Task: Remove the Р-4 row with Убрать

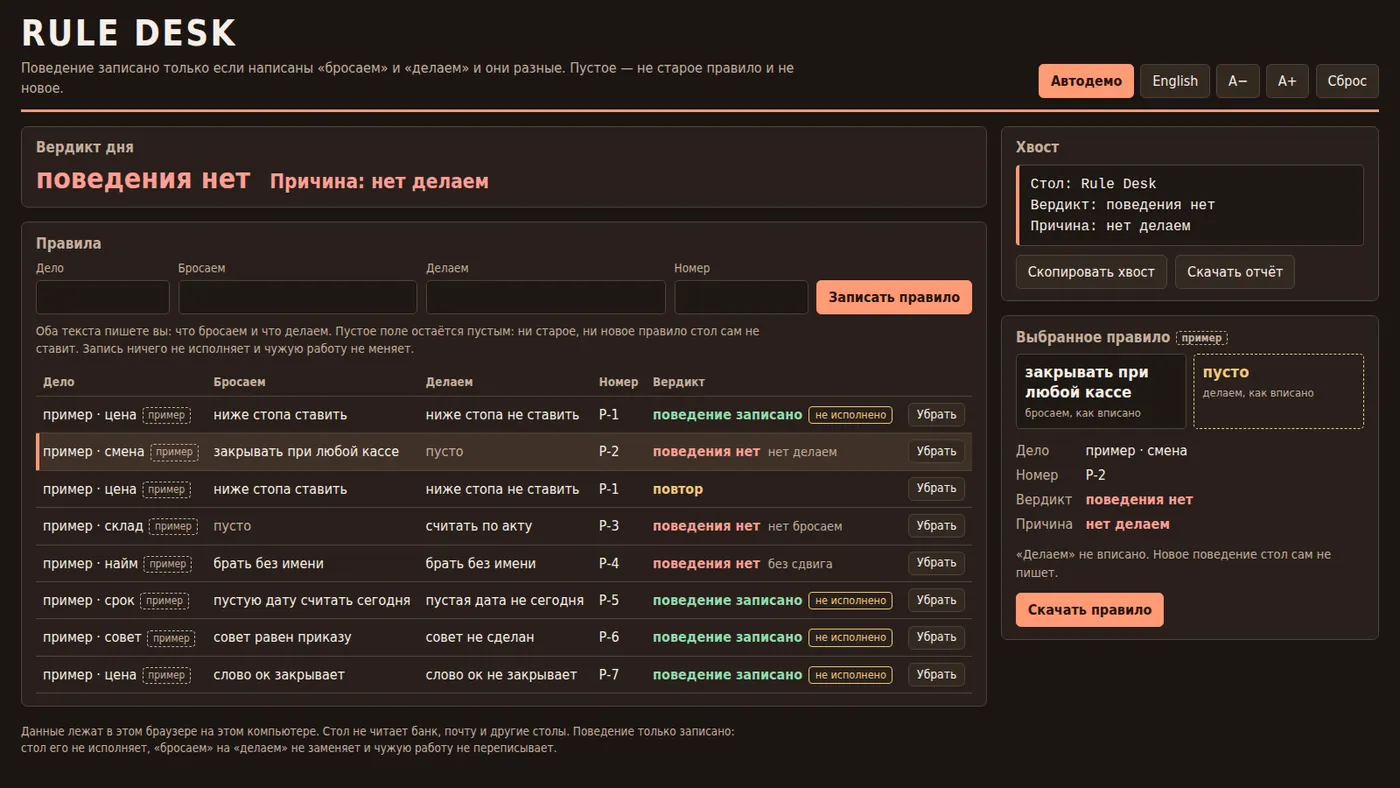Action: click(937, 563)
